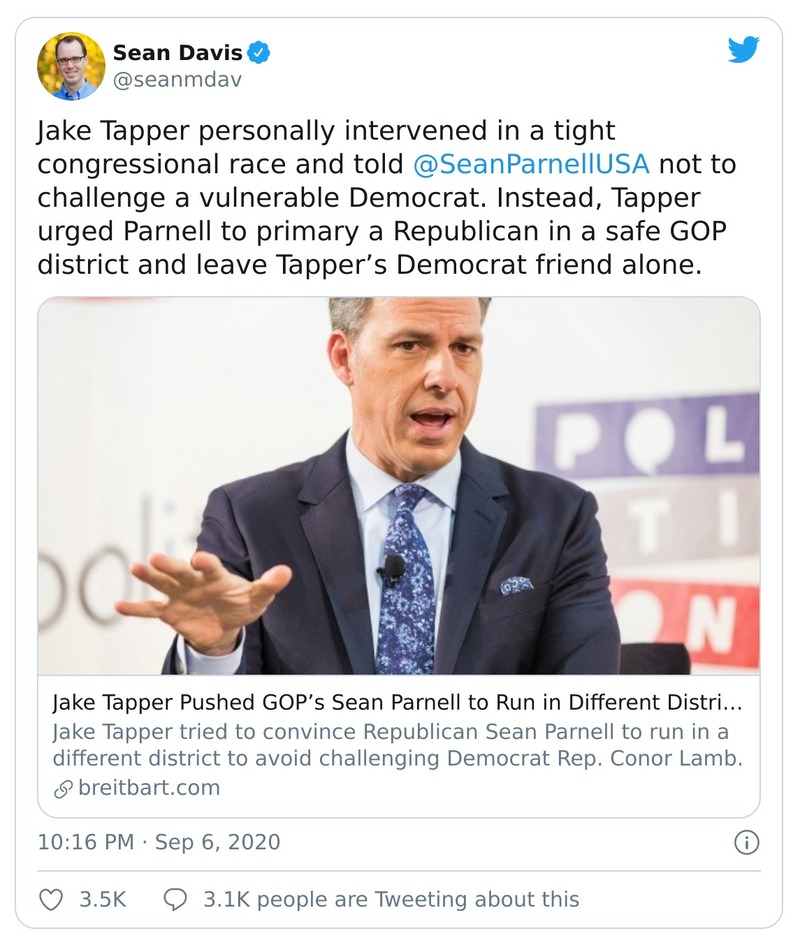Open "3.1K people are Tweeting about this"
Image resolution: width=800 pixels, height=945 pixels.
(x=390, y=899)
